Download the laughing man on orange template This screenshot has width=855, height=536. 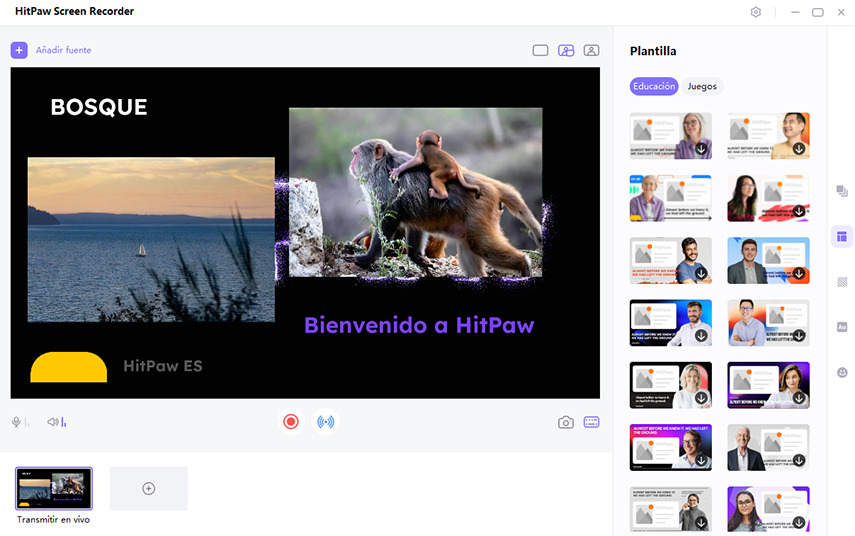(x=799, y=149)
